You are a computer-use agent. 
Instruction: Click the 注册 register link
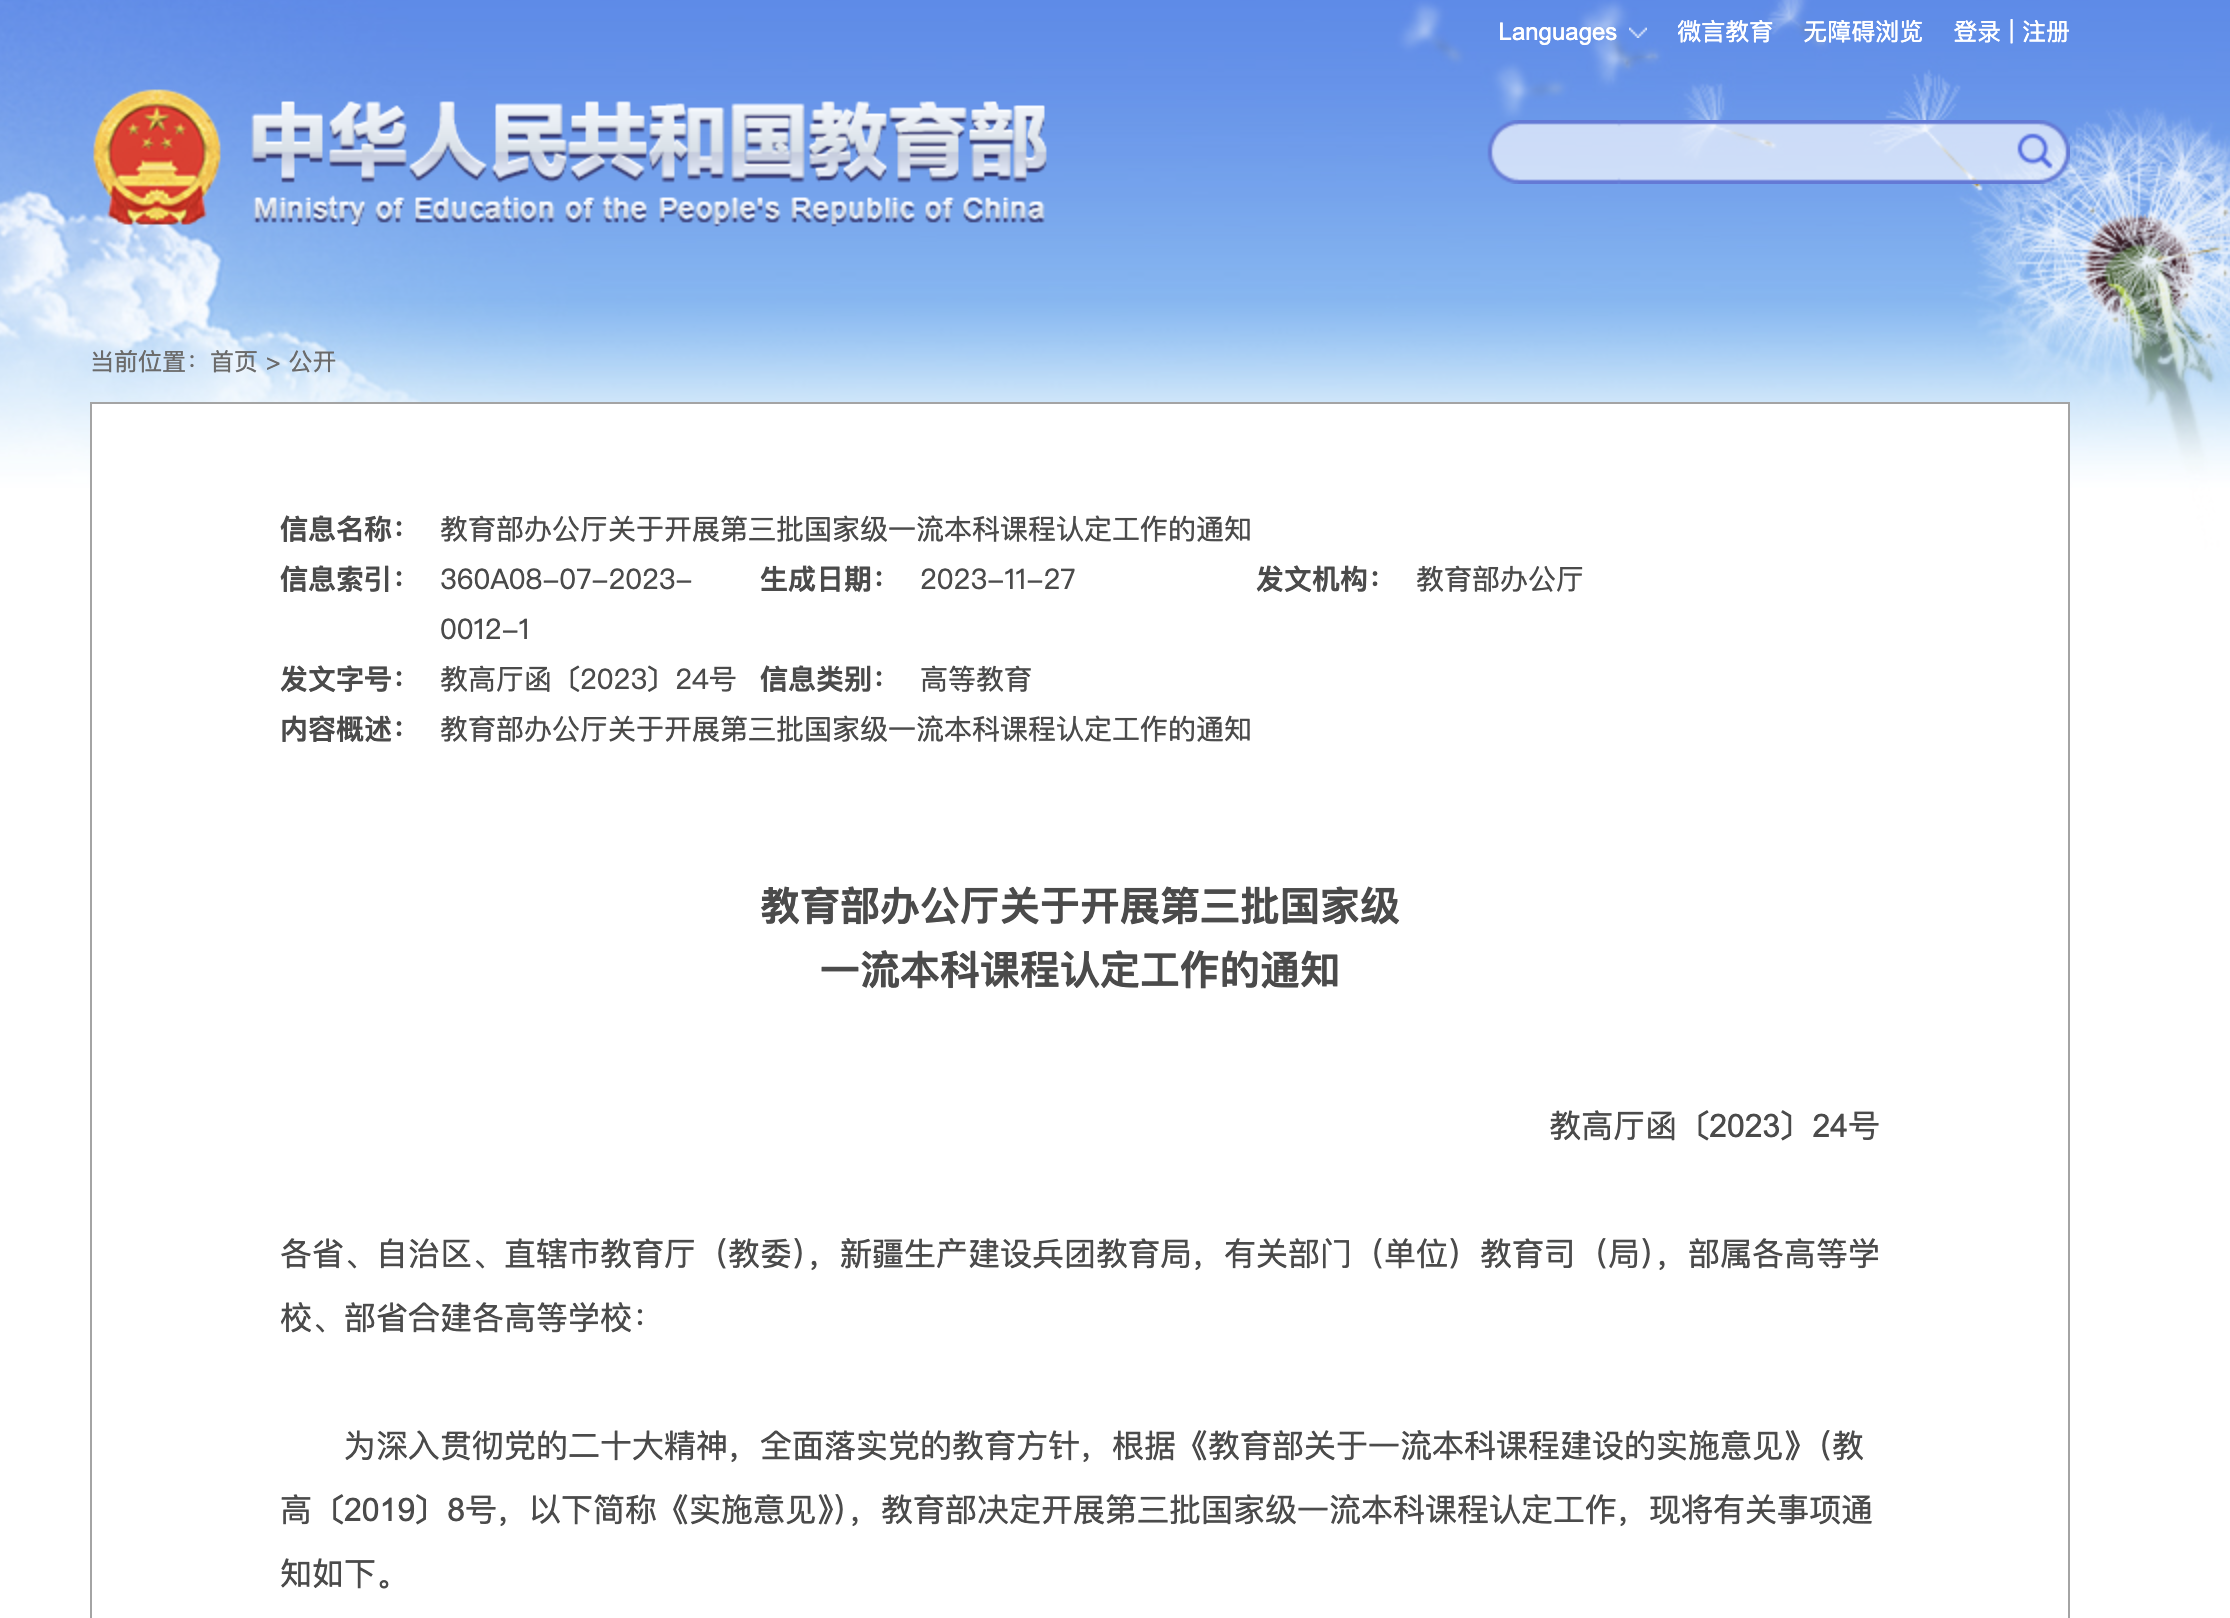coord(2045,32)
